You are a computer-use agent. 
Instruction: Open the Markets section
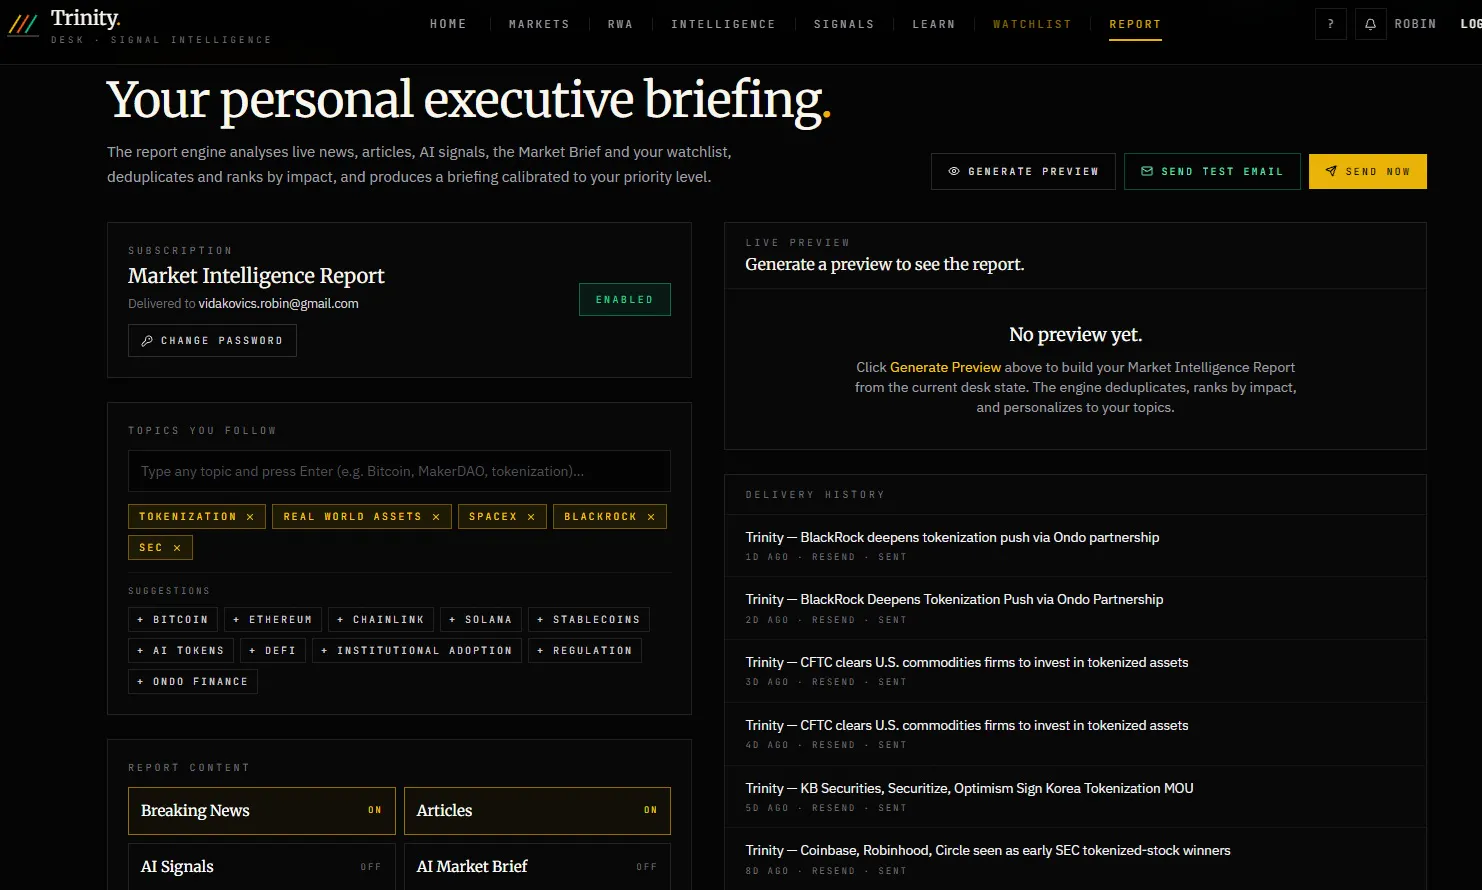click(539, 24)
